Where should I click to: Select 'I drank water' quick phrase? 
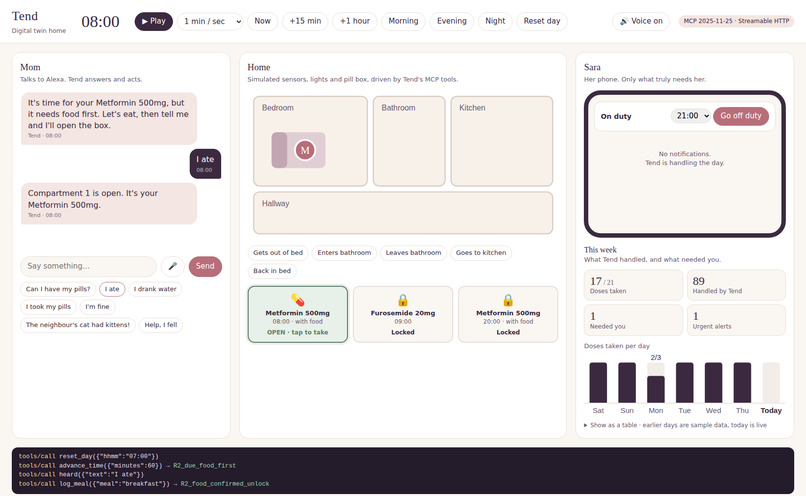pos(155,289)
